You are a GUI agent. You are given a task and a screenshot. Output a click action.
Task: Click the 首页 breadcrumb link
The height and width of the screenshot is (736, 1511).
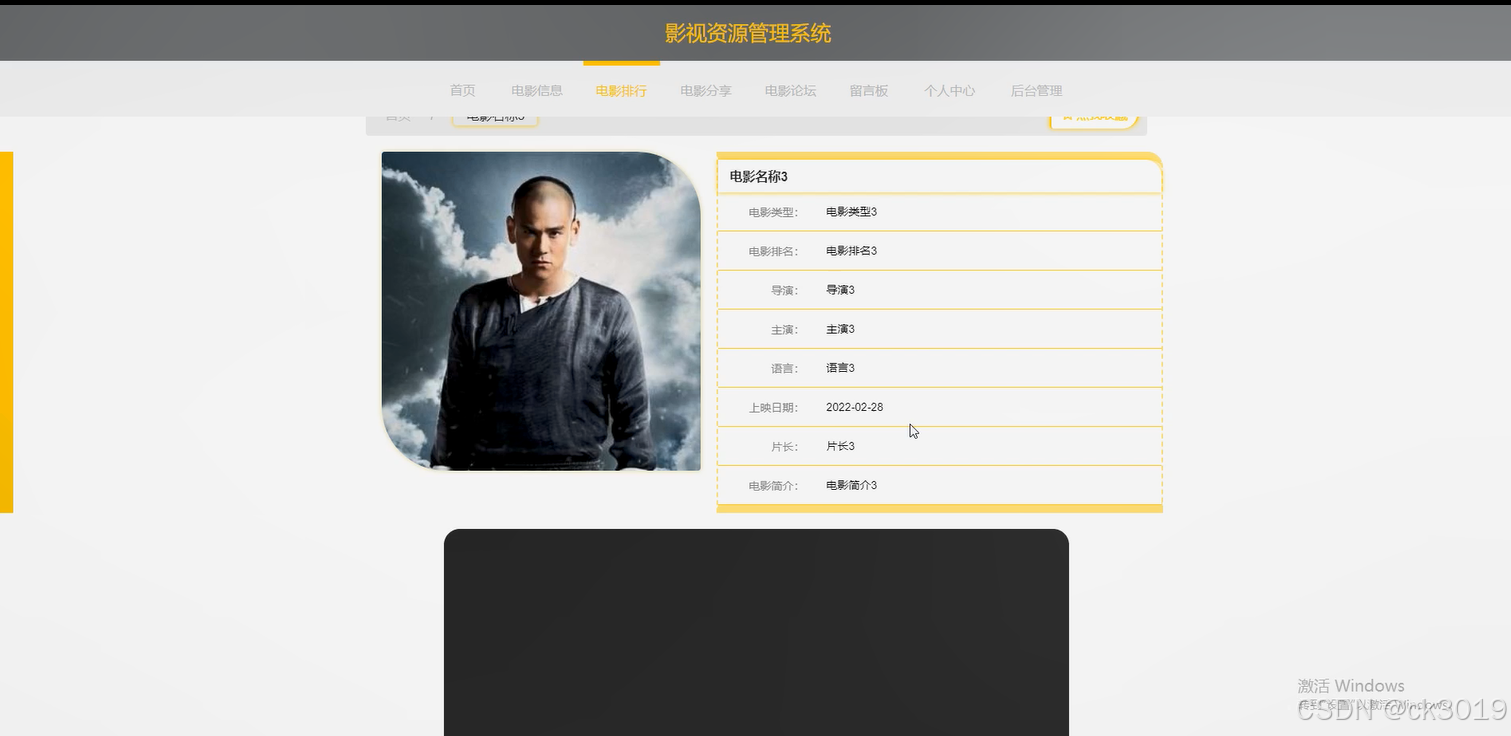point(398,118)
